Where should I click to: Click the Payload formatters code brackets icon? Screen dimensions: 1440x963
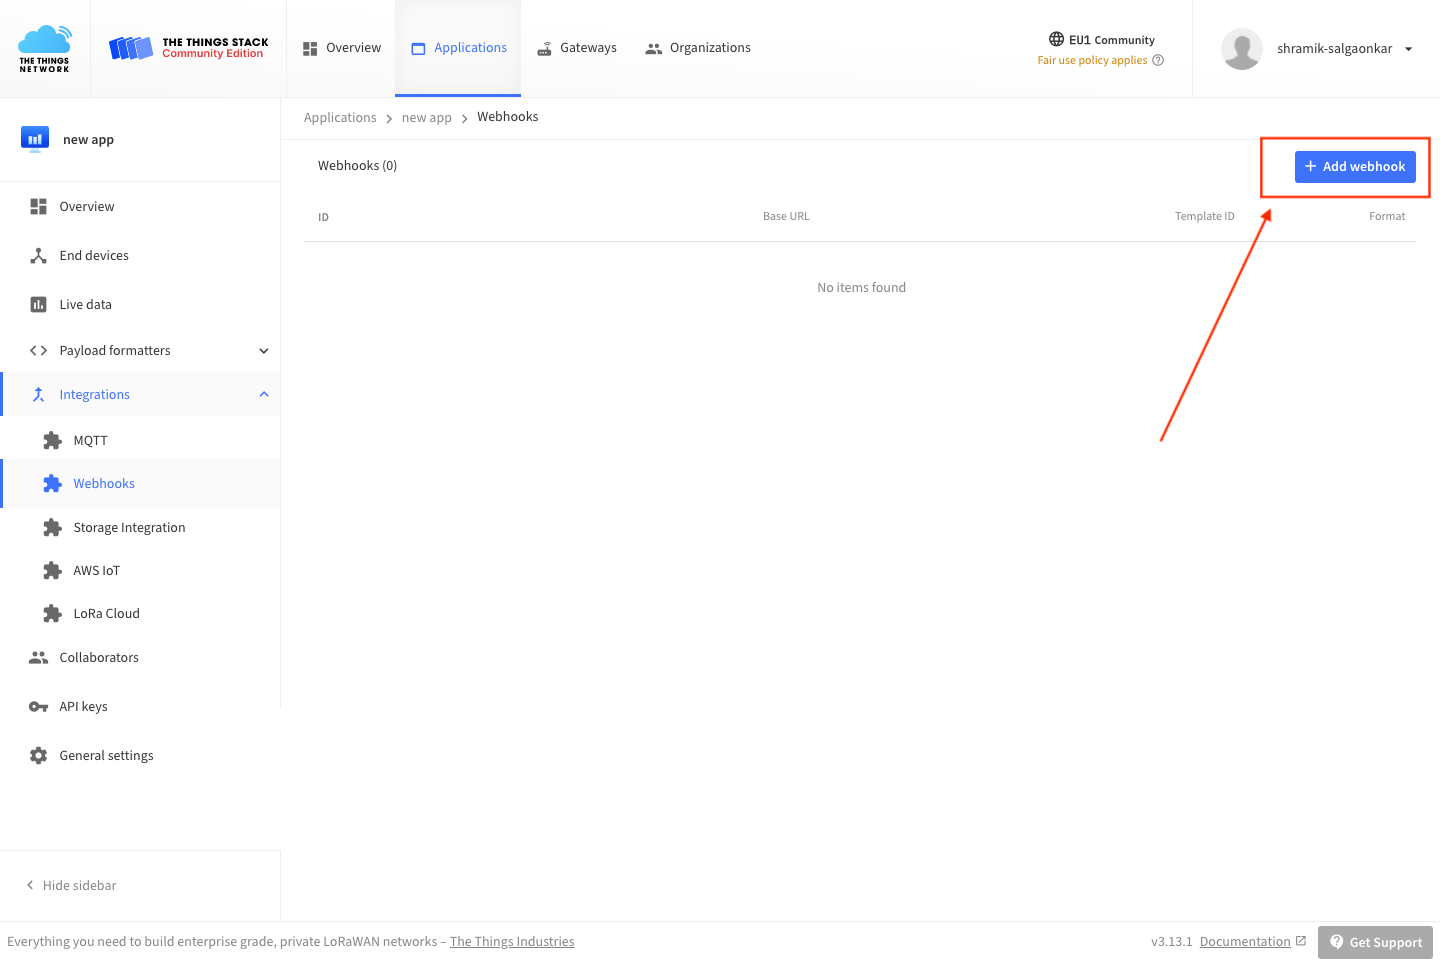(38, 350)
